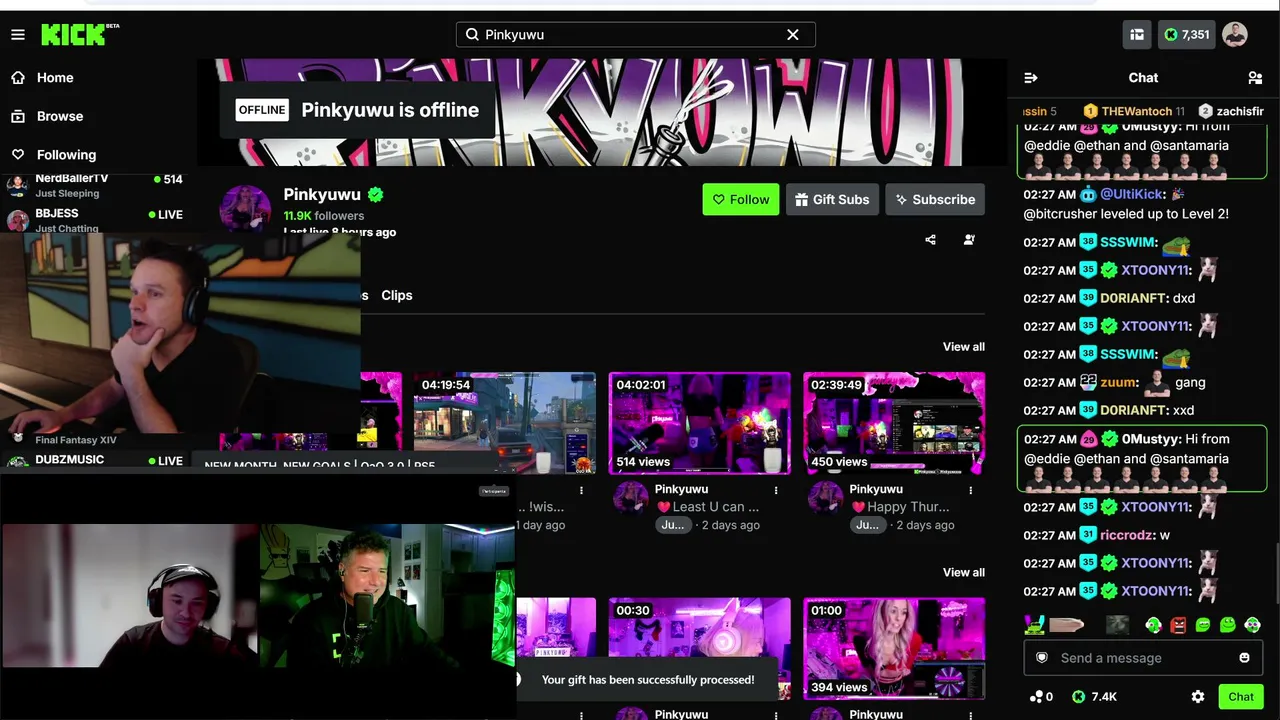Screen dimensions: 1280x720
Task: Click the share channel icon
Action: [x=931, y=240]
